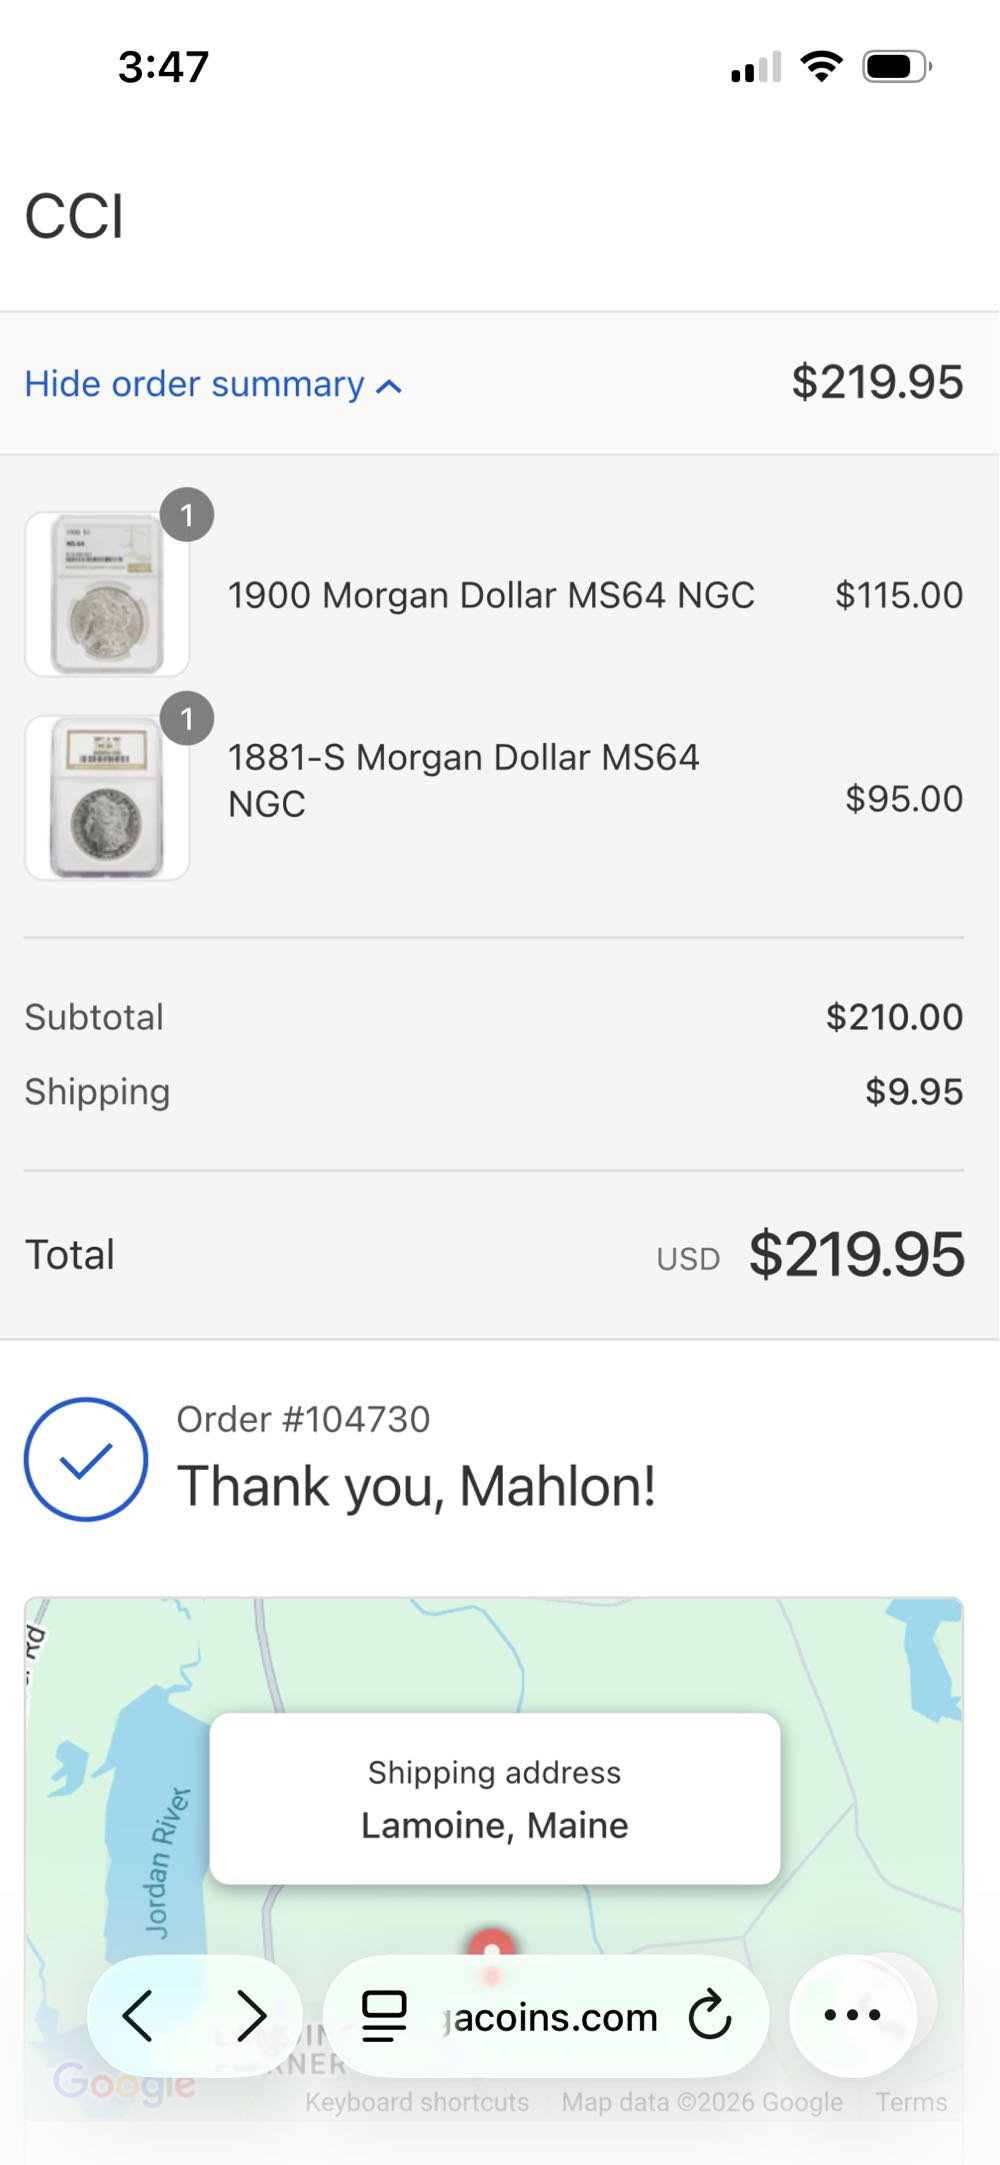The height and width of the screenshot is (2165, 1000).
Task: Open the map Terms link
Action: tap(911, 2102)
